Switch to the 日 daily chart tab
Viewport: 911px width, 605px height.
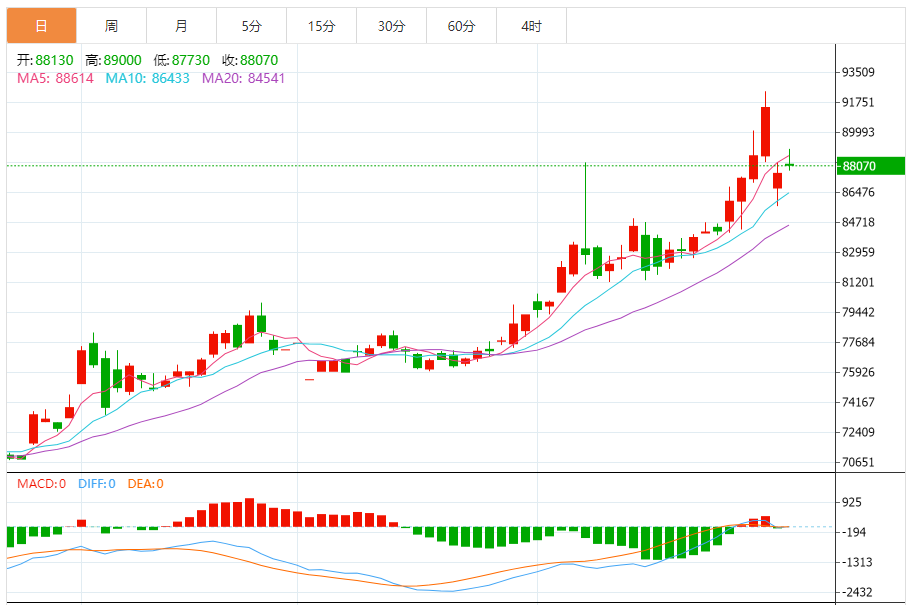[x=41, y=26]
